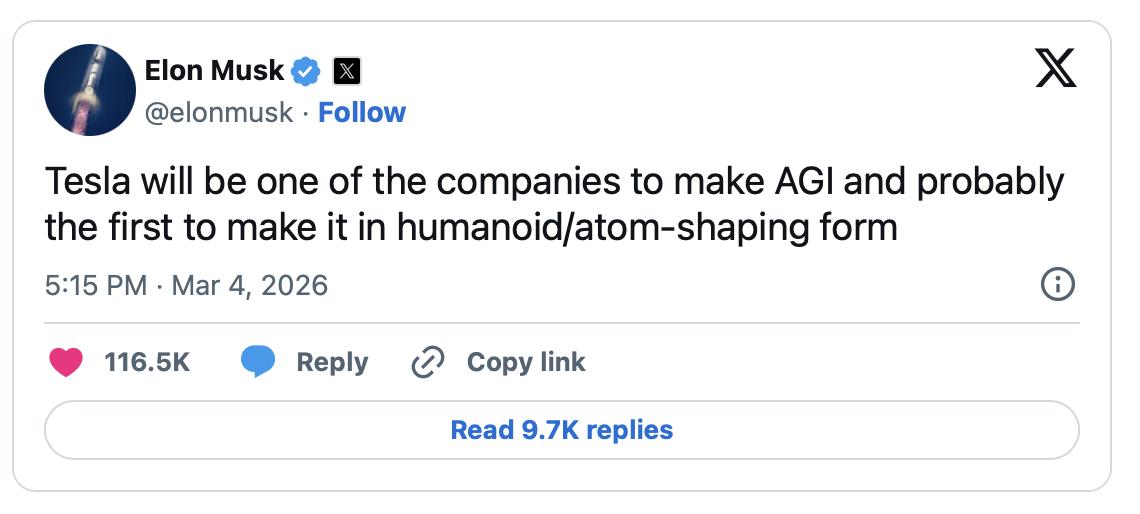Open the Read 9.7K replies button
This screenshot has width=1140, height=514.
coord(562,430)
